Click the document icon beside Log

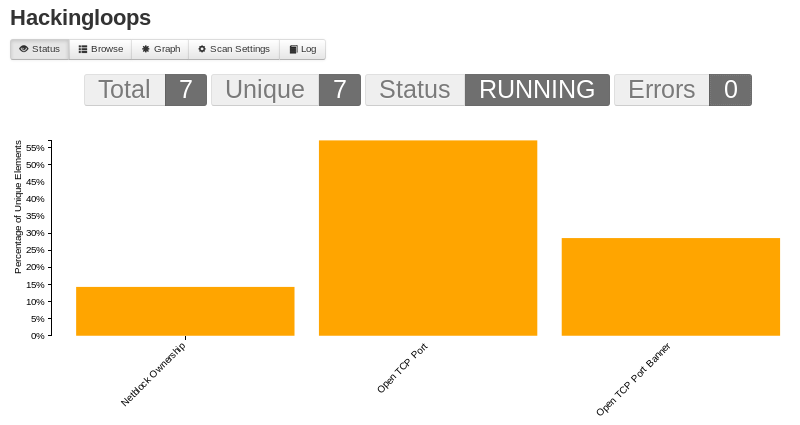[293, 49]
